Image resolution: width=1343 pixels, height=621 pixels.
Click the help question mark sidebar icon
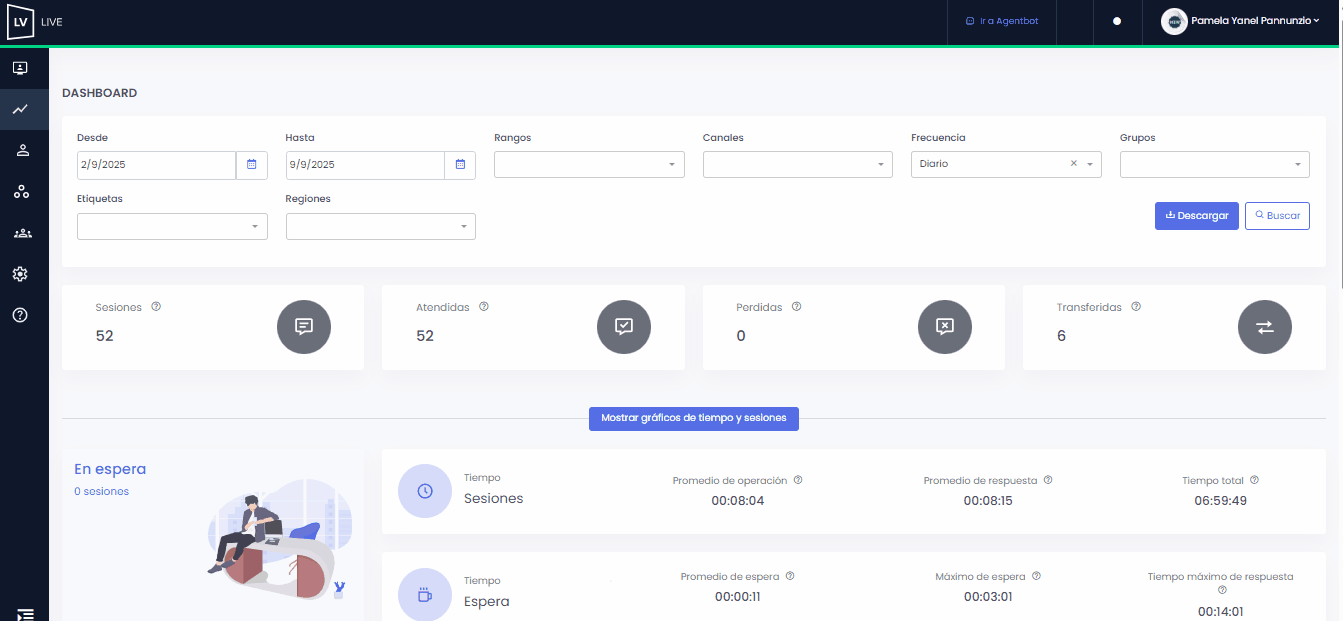point(20,315)
